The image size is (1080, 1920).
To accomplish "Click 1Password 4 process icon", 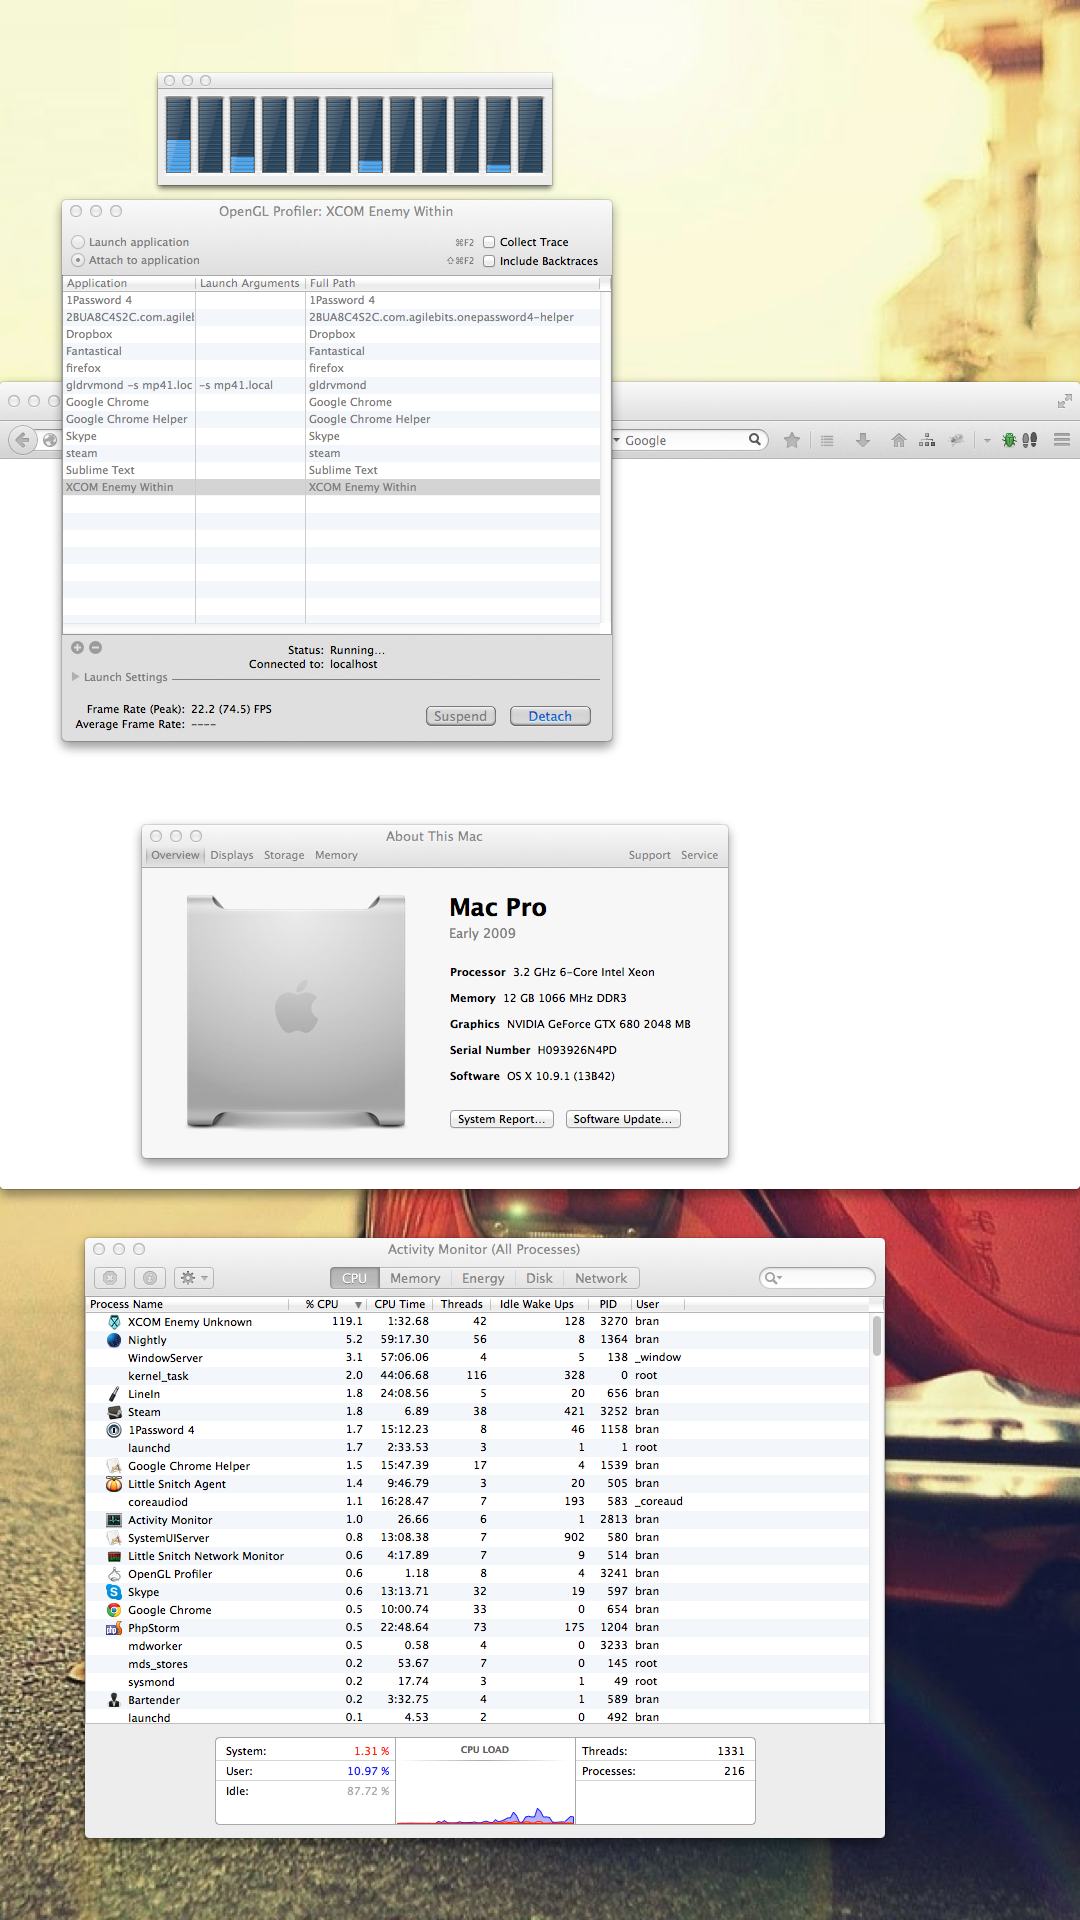I will 114,1430.
